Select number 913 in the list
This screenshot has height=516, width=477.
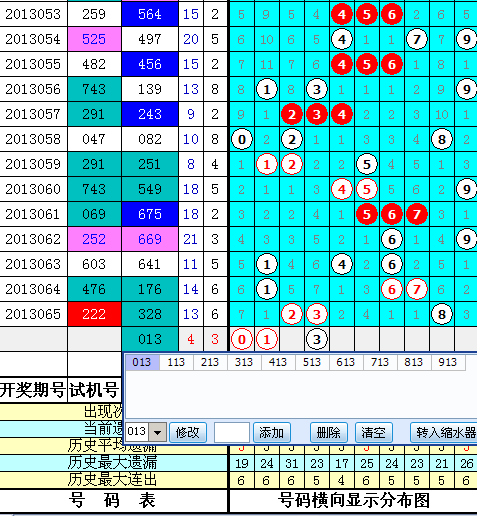tap(448, 362)
